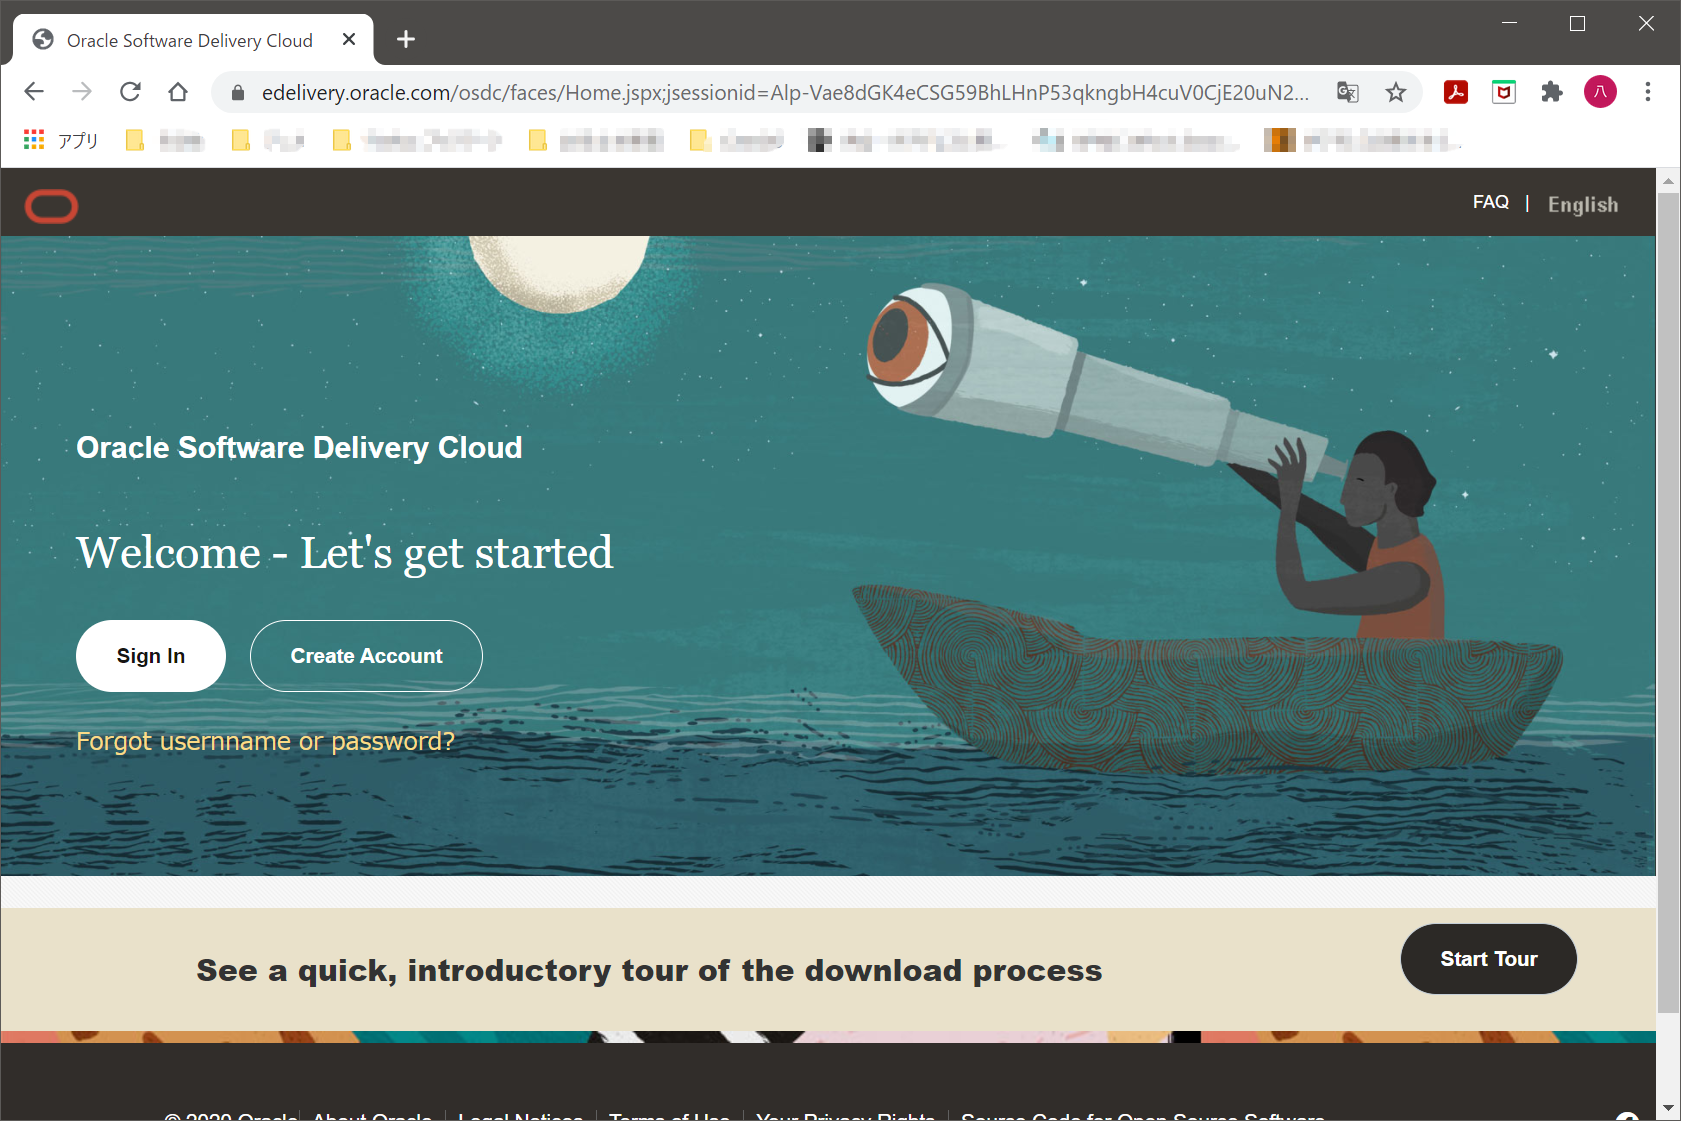Click the Start Tour button

point(1489,959)
